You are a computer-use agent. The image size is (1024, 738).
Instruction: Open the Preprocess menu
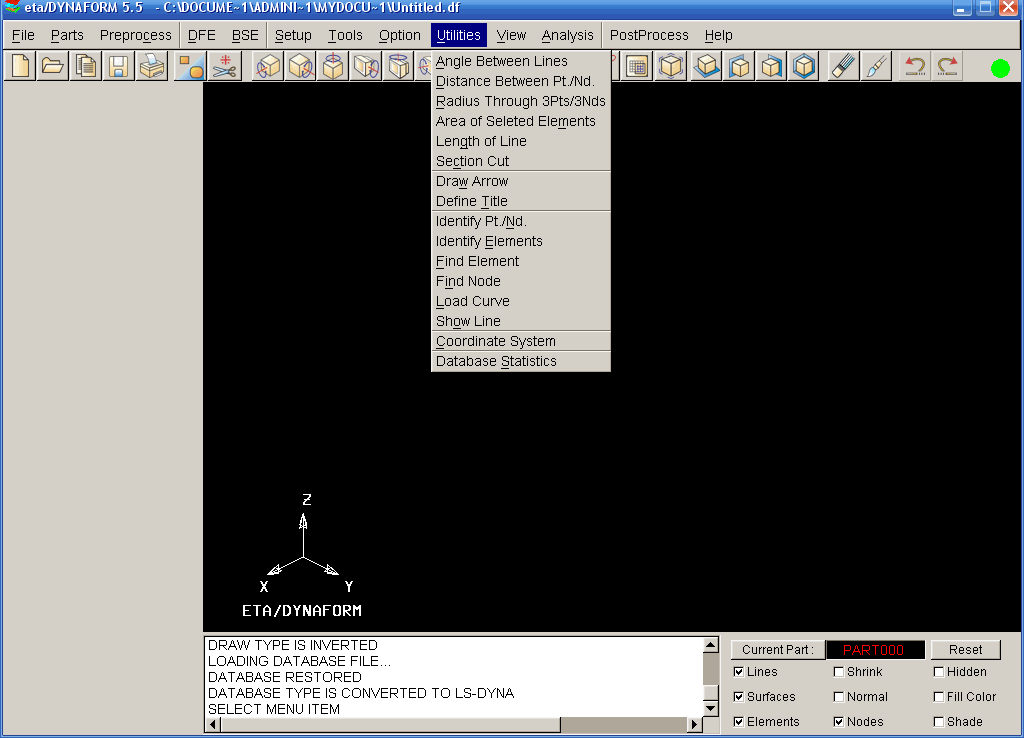(x=136, y=35)
